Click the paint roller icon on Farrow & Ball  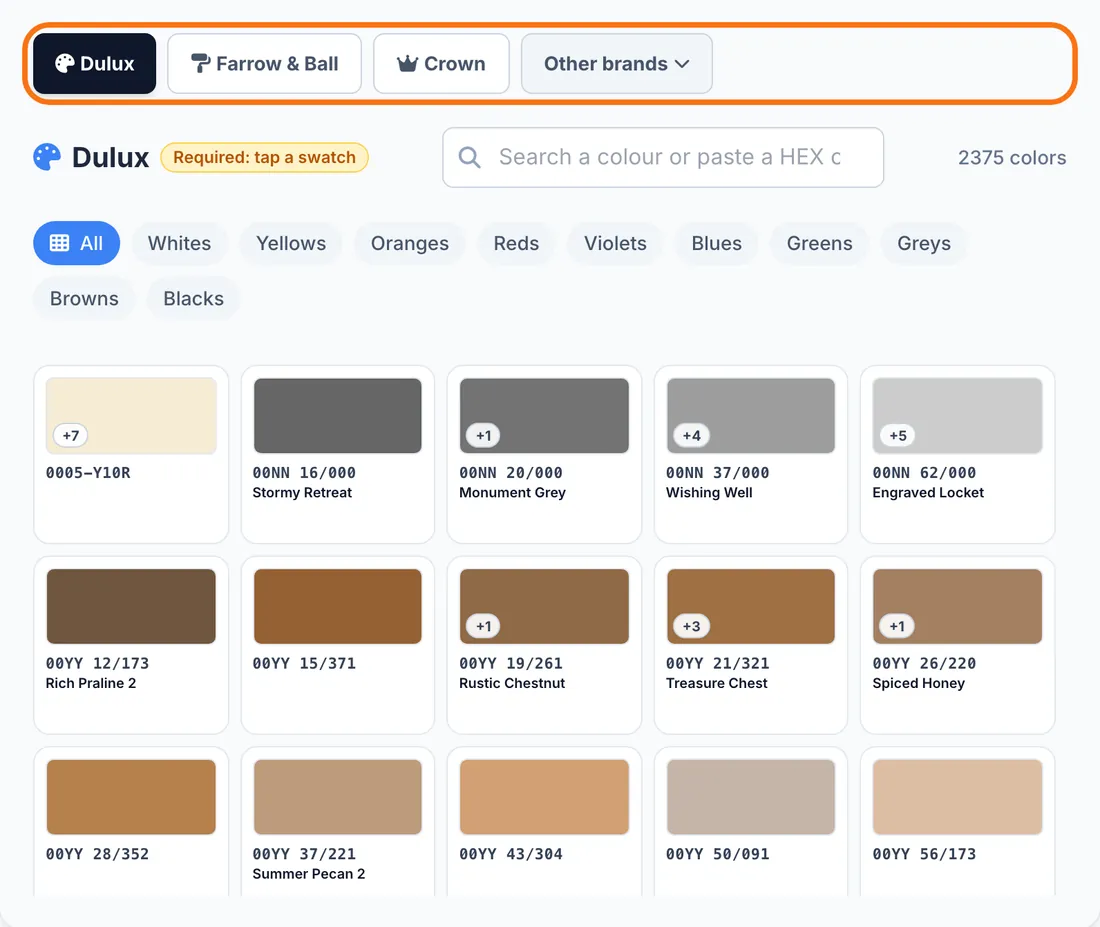pyautogui.click(x=201, y=64)
